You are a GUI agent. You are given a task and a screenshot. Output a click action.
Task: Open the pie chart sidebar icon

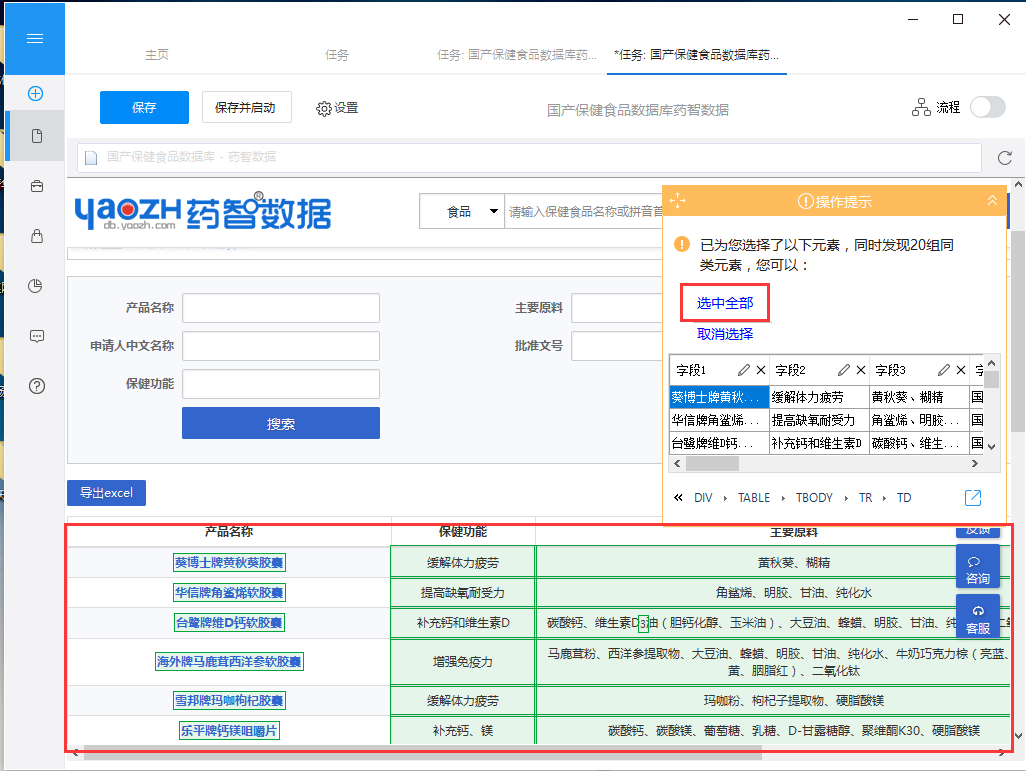(36, 286)
